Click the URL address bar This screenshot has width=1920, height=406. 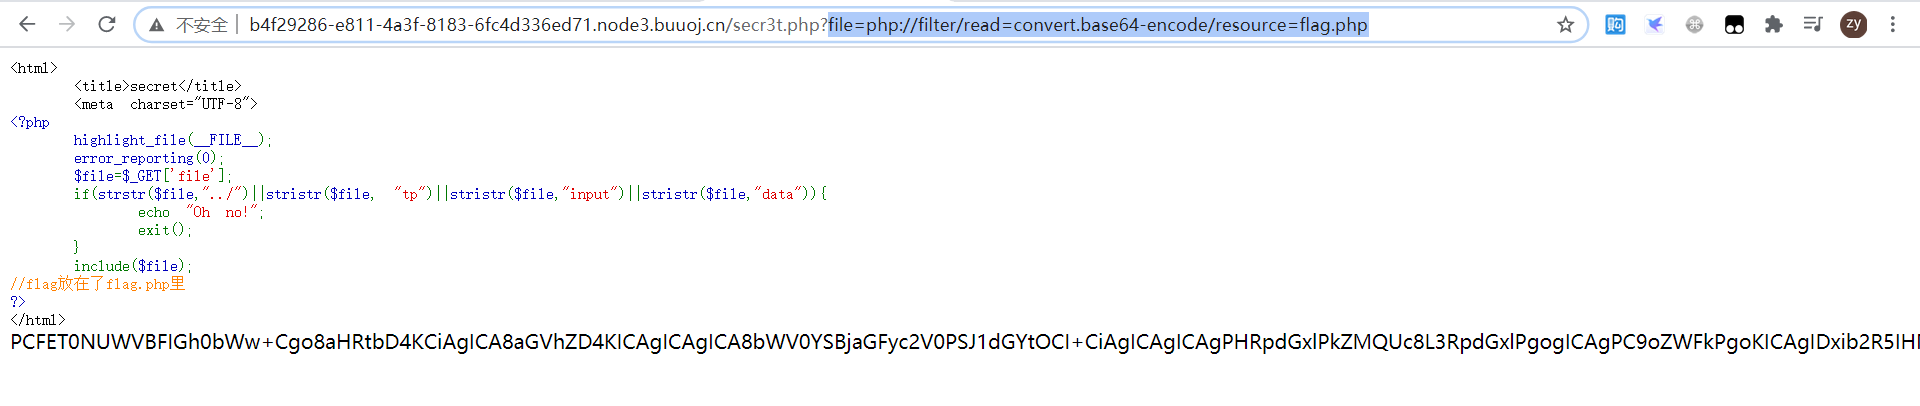[x=860, y=25]
